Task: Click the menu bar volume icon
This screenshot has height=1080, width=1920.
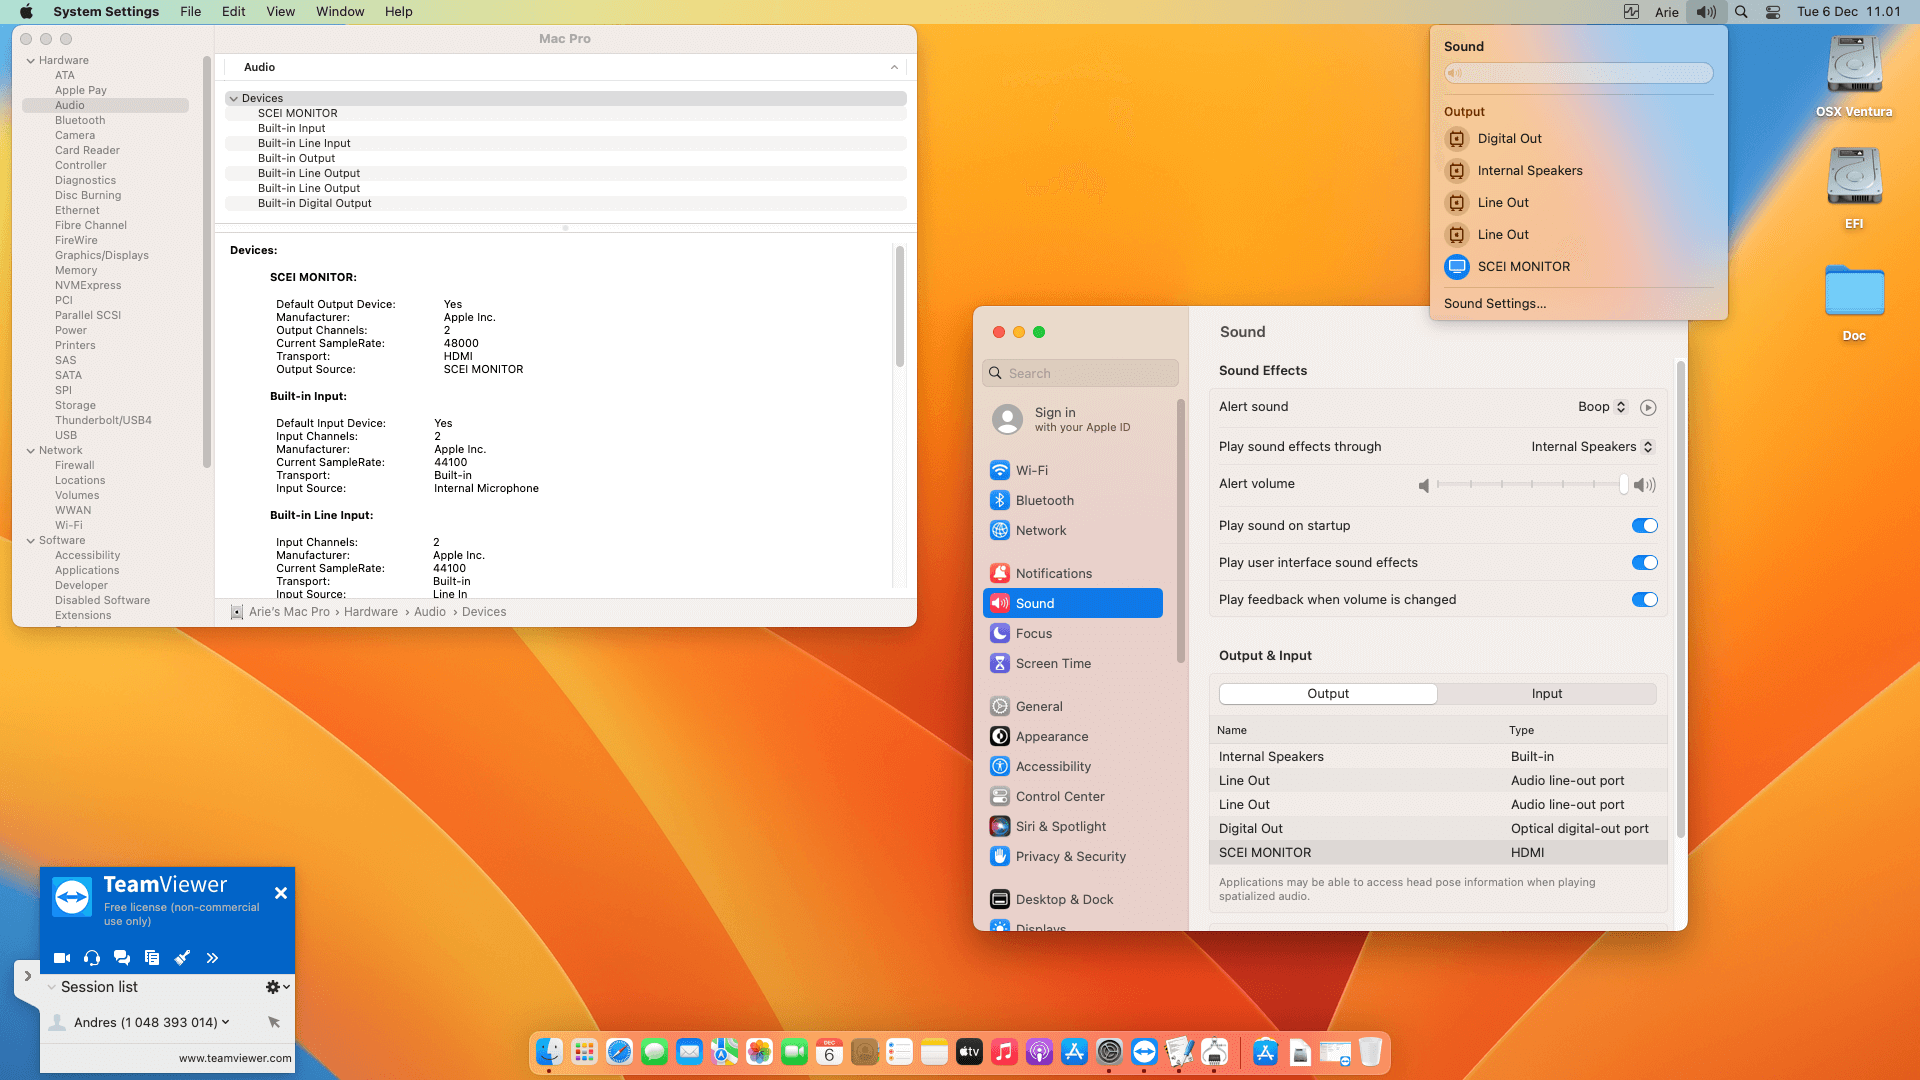Action: click(x=1706, y=12)
